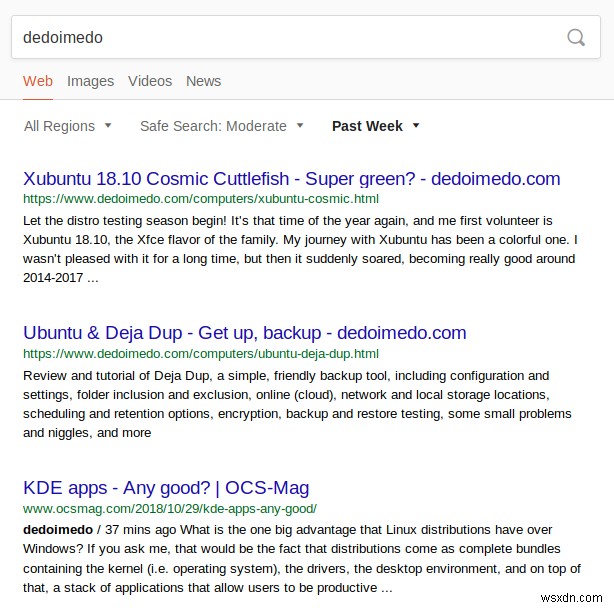The width and height of the screenshot is (614, 608).
Task: Open the Images results tab
Action: pyautogui.click(x=90, y=81)
